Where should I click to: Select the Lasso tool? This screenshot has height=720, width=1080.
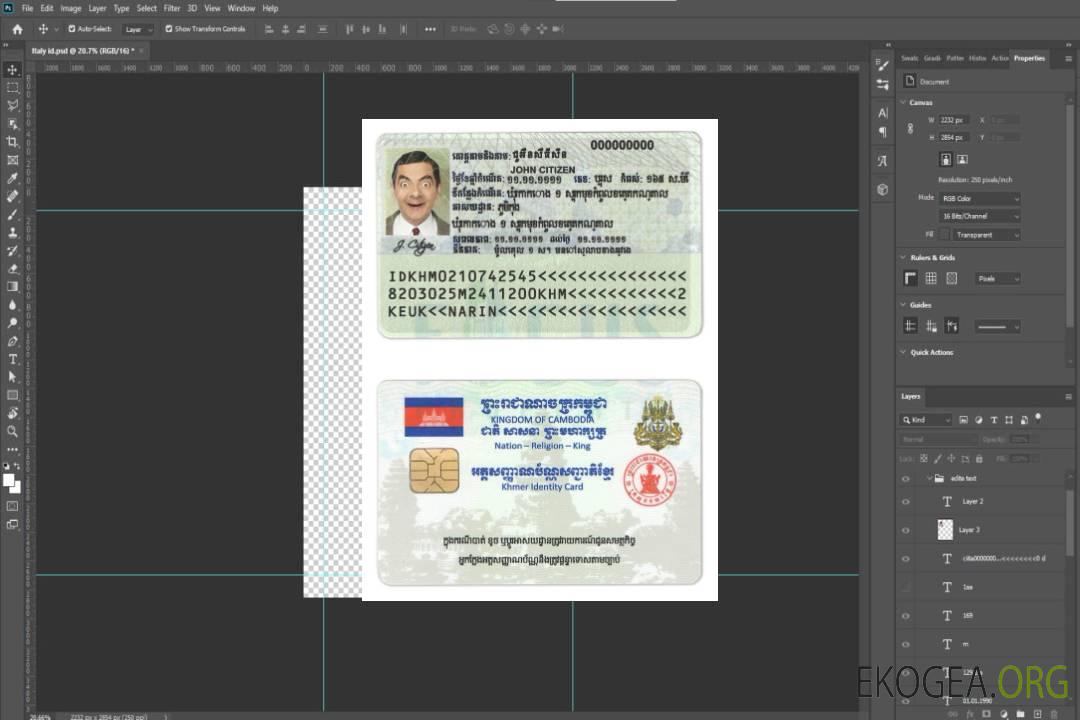[x=12, y=105]
